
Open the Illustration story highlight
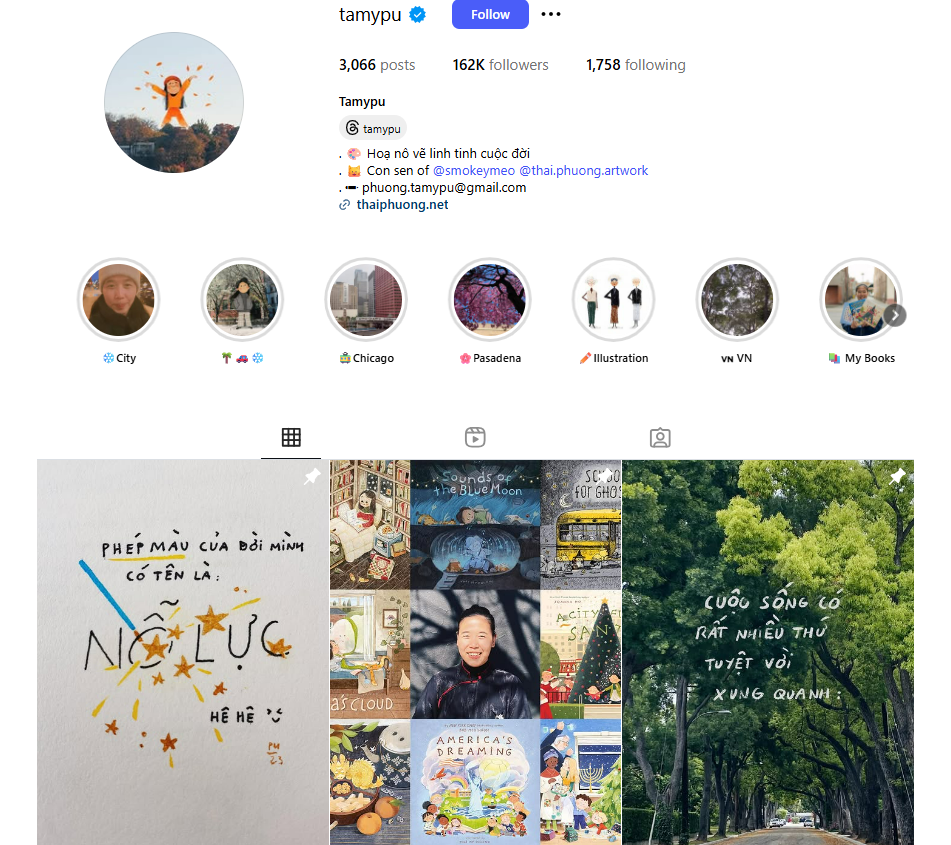613,300
